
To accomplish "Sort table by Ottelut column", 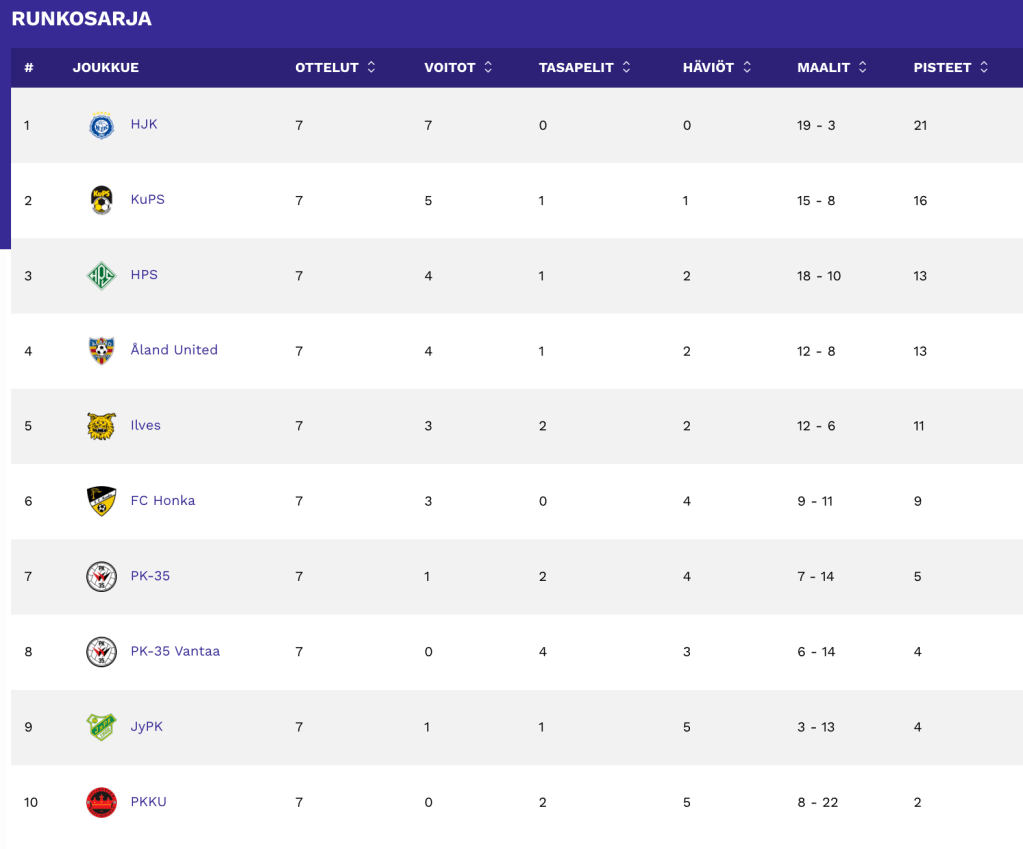I will pyautogui.click(x=335, y=68).
